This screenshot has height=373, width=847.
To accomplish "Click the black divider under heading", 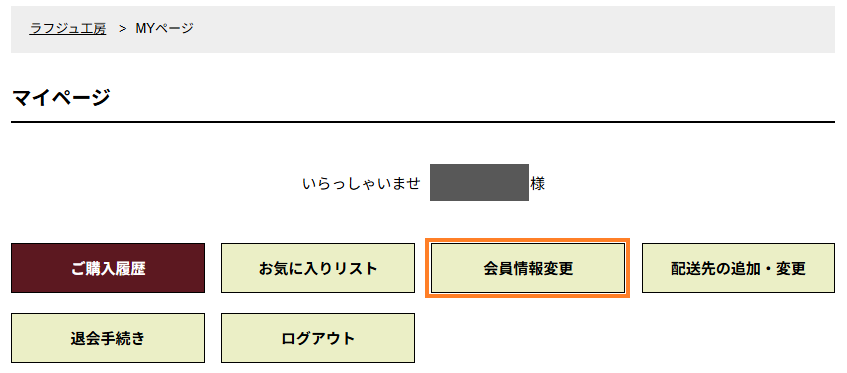I will tap(423, 122).
